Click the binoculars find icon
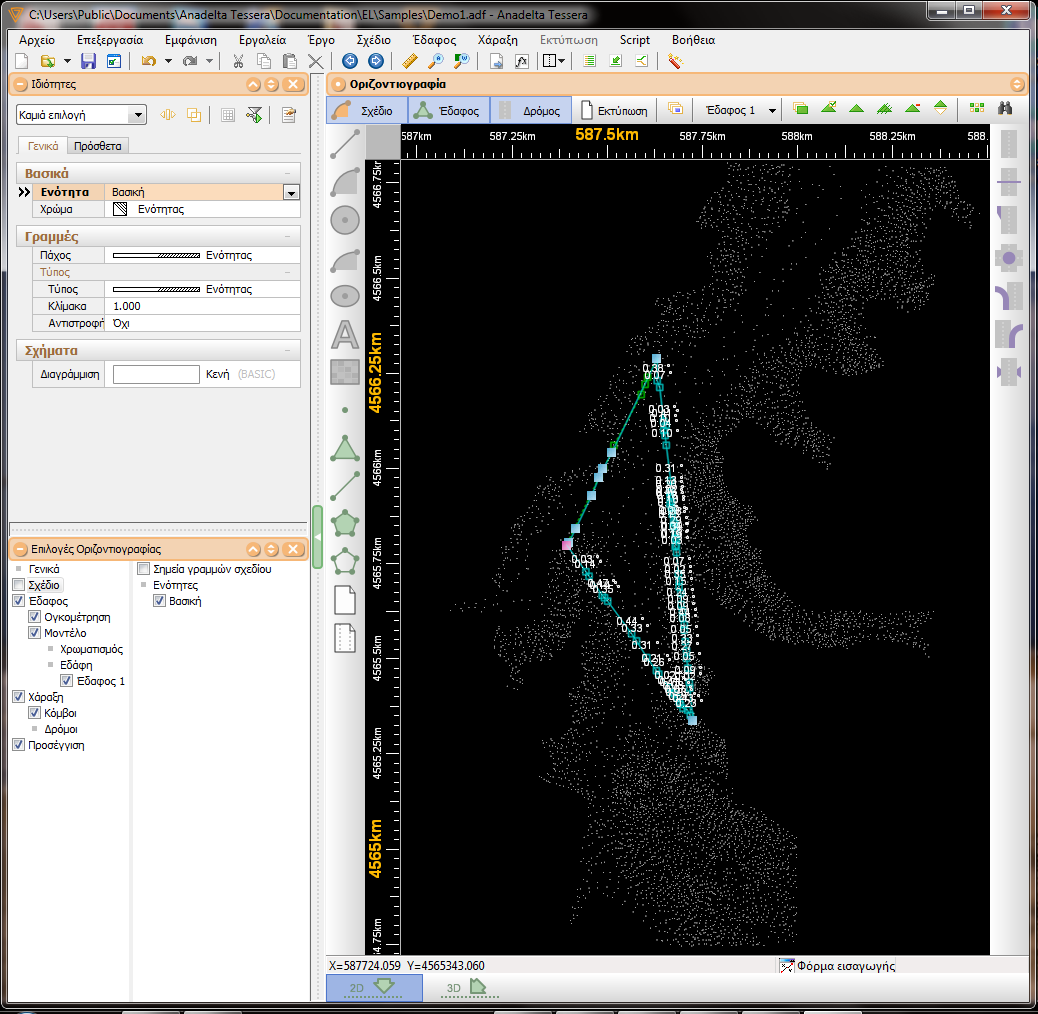This screenshot has width=1038, height=1014. pos(1005,109)
